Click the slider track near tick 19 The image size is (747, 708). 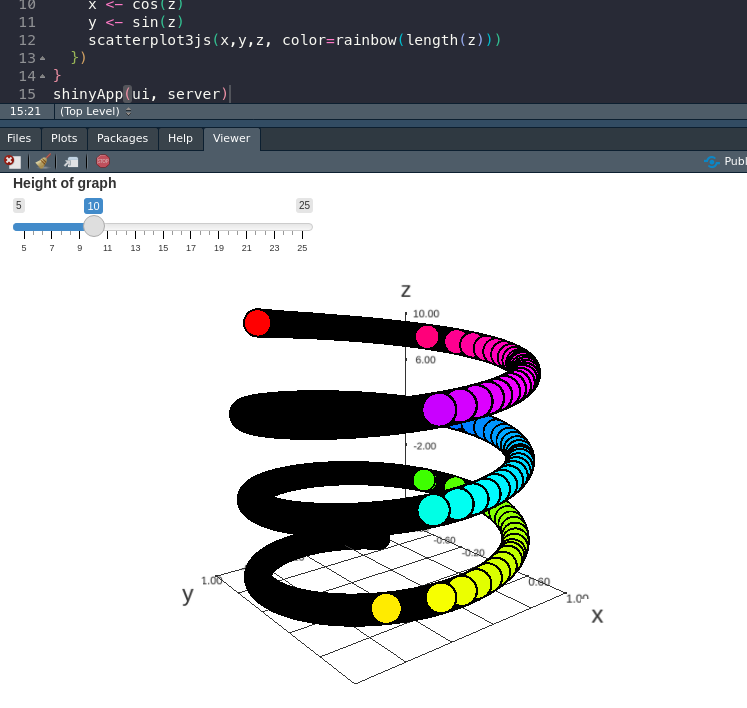point(219,227)
